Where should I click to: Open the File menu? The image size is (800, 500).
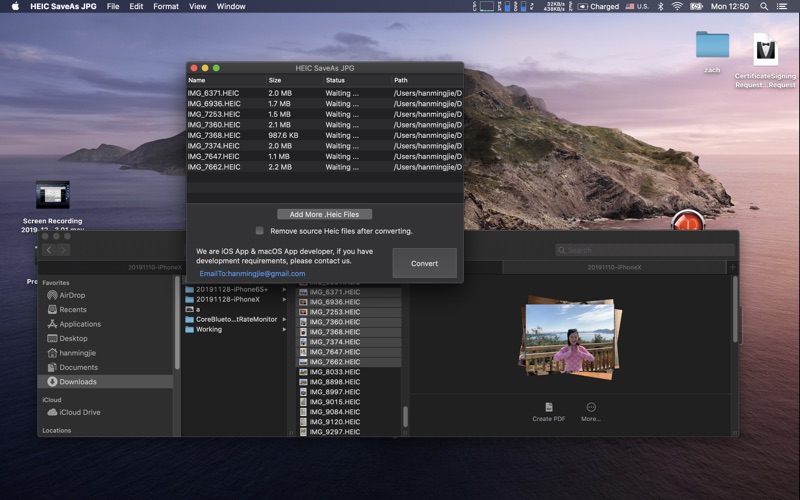[113, 6]
